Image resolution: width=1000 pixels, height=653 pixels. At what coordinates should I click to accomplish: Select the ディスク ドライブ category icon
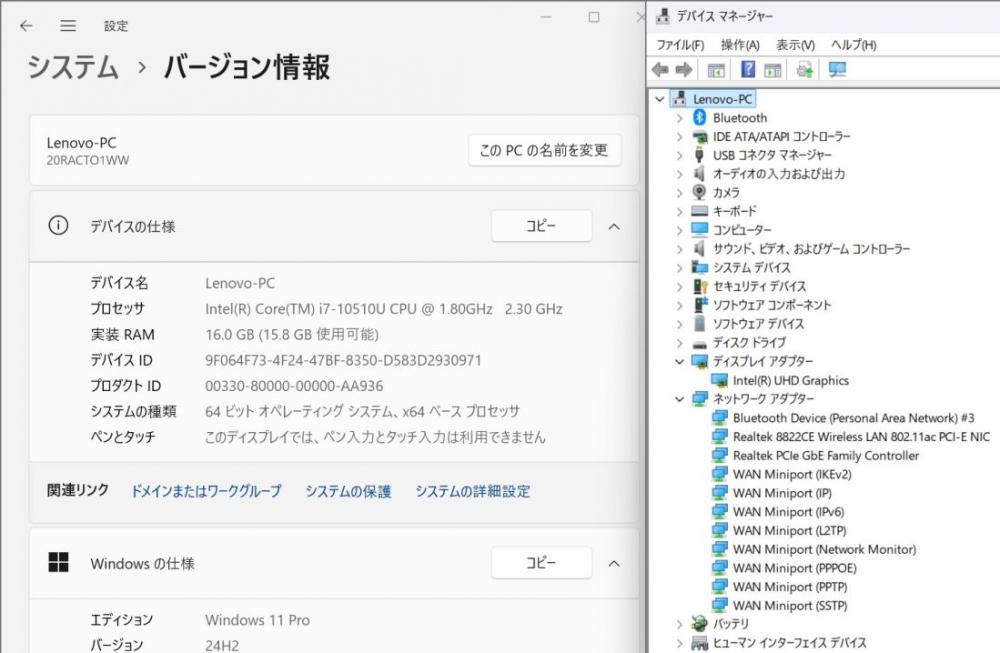point(700,343)
